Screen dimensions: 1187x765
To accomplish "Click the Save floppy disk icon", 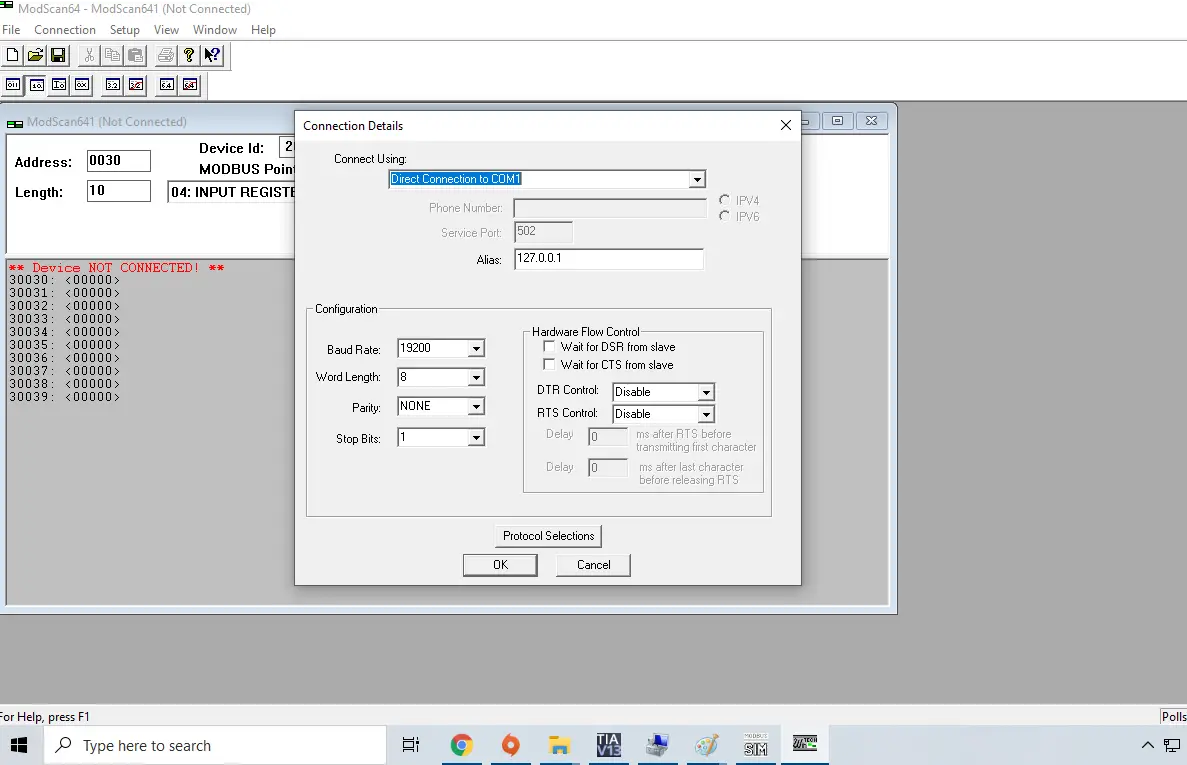I will pyautogui.click(x=58, y=55).
